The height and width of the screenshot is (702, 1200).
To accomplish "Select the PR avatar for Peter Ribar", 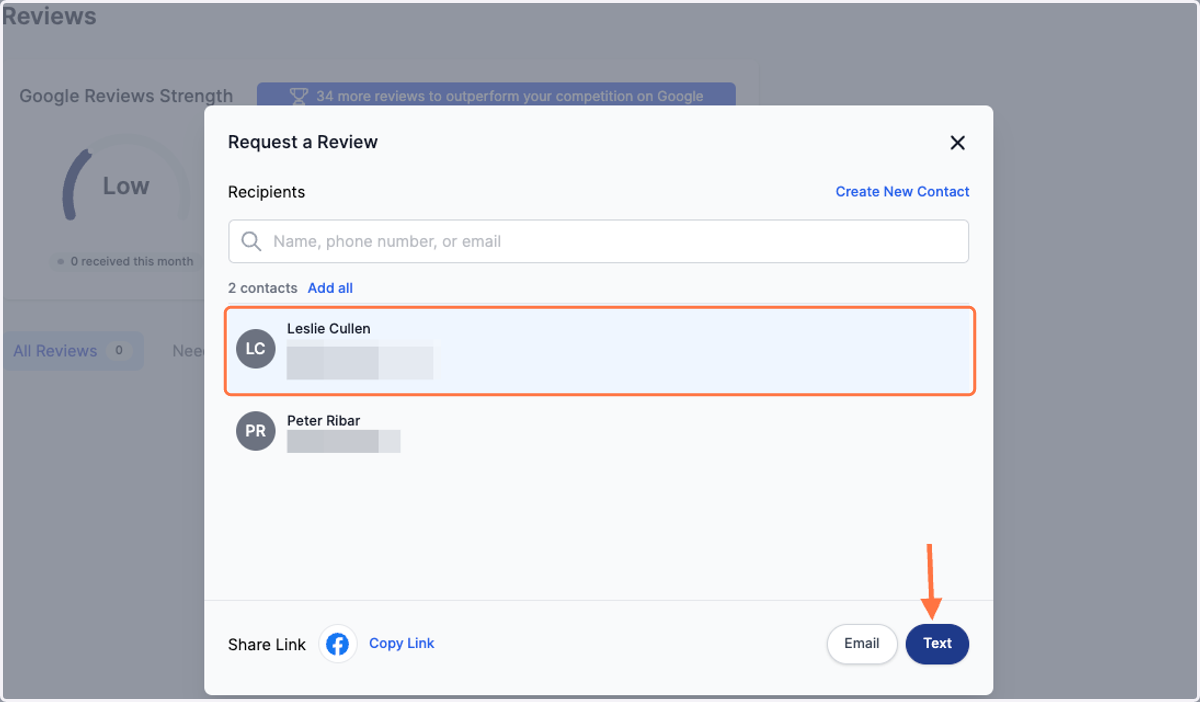I will (255, 431).
